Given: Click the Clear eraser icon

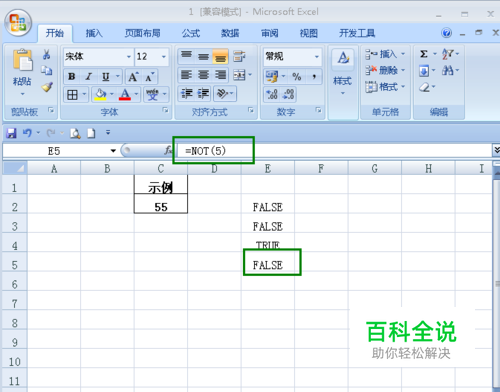Looking at the screenshot, I should pyautogui.click(x=424, y=87).
